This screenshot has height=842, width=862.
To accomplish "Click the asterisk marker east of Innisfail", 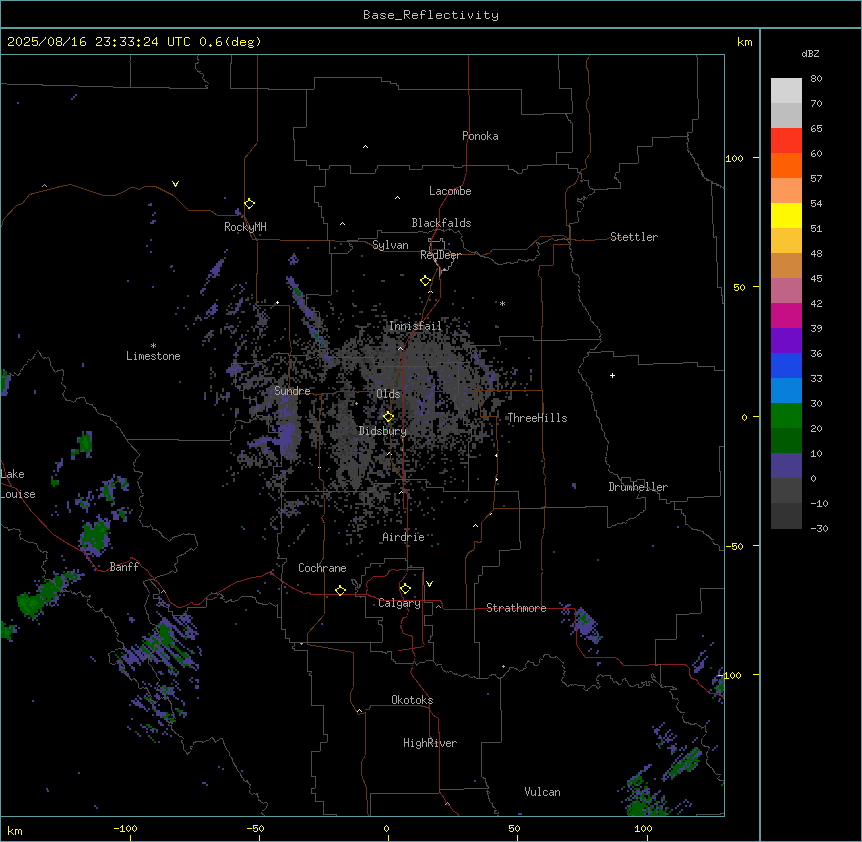I will (x=502, y=303).
